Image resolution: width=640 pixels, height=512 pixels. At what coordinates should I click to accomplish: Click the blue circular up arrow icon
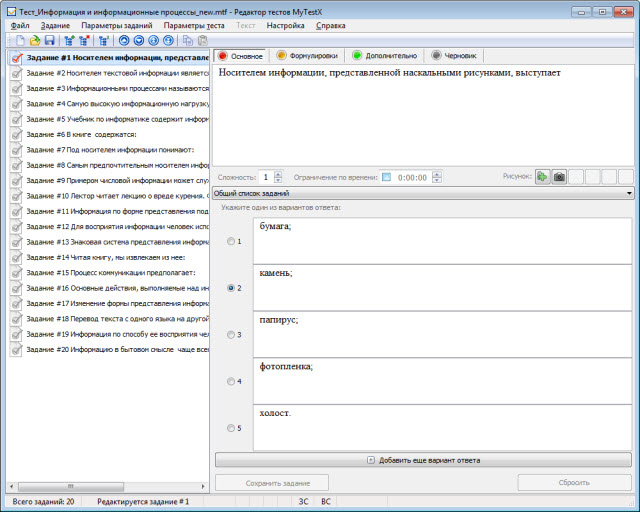124,41
